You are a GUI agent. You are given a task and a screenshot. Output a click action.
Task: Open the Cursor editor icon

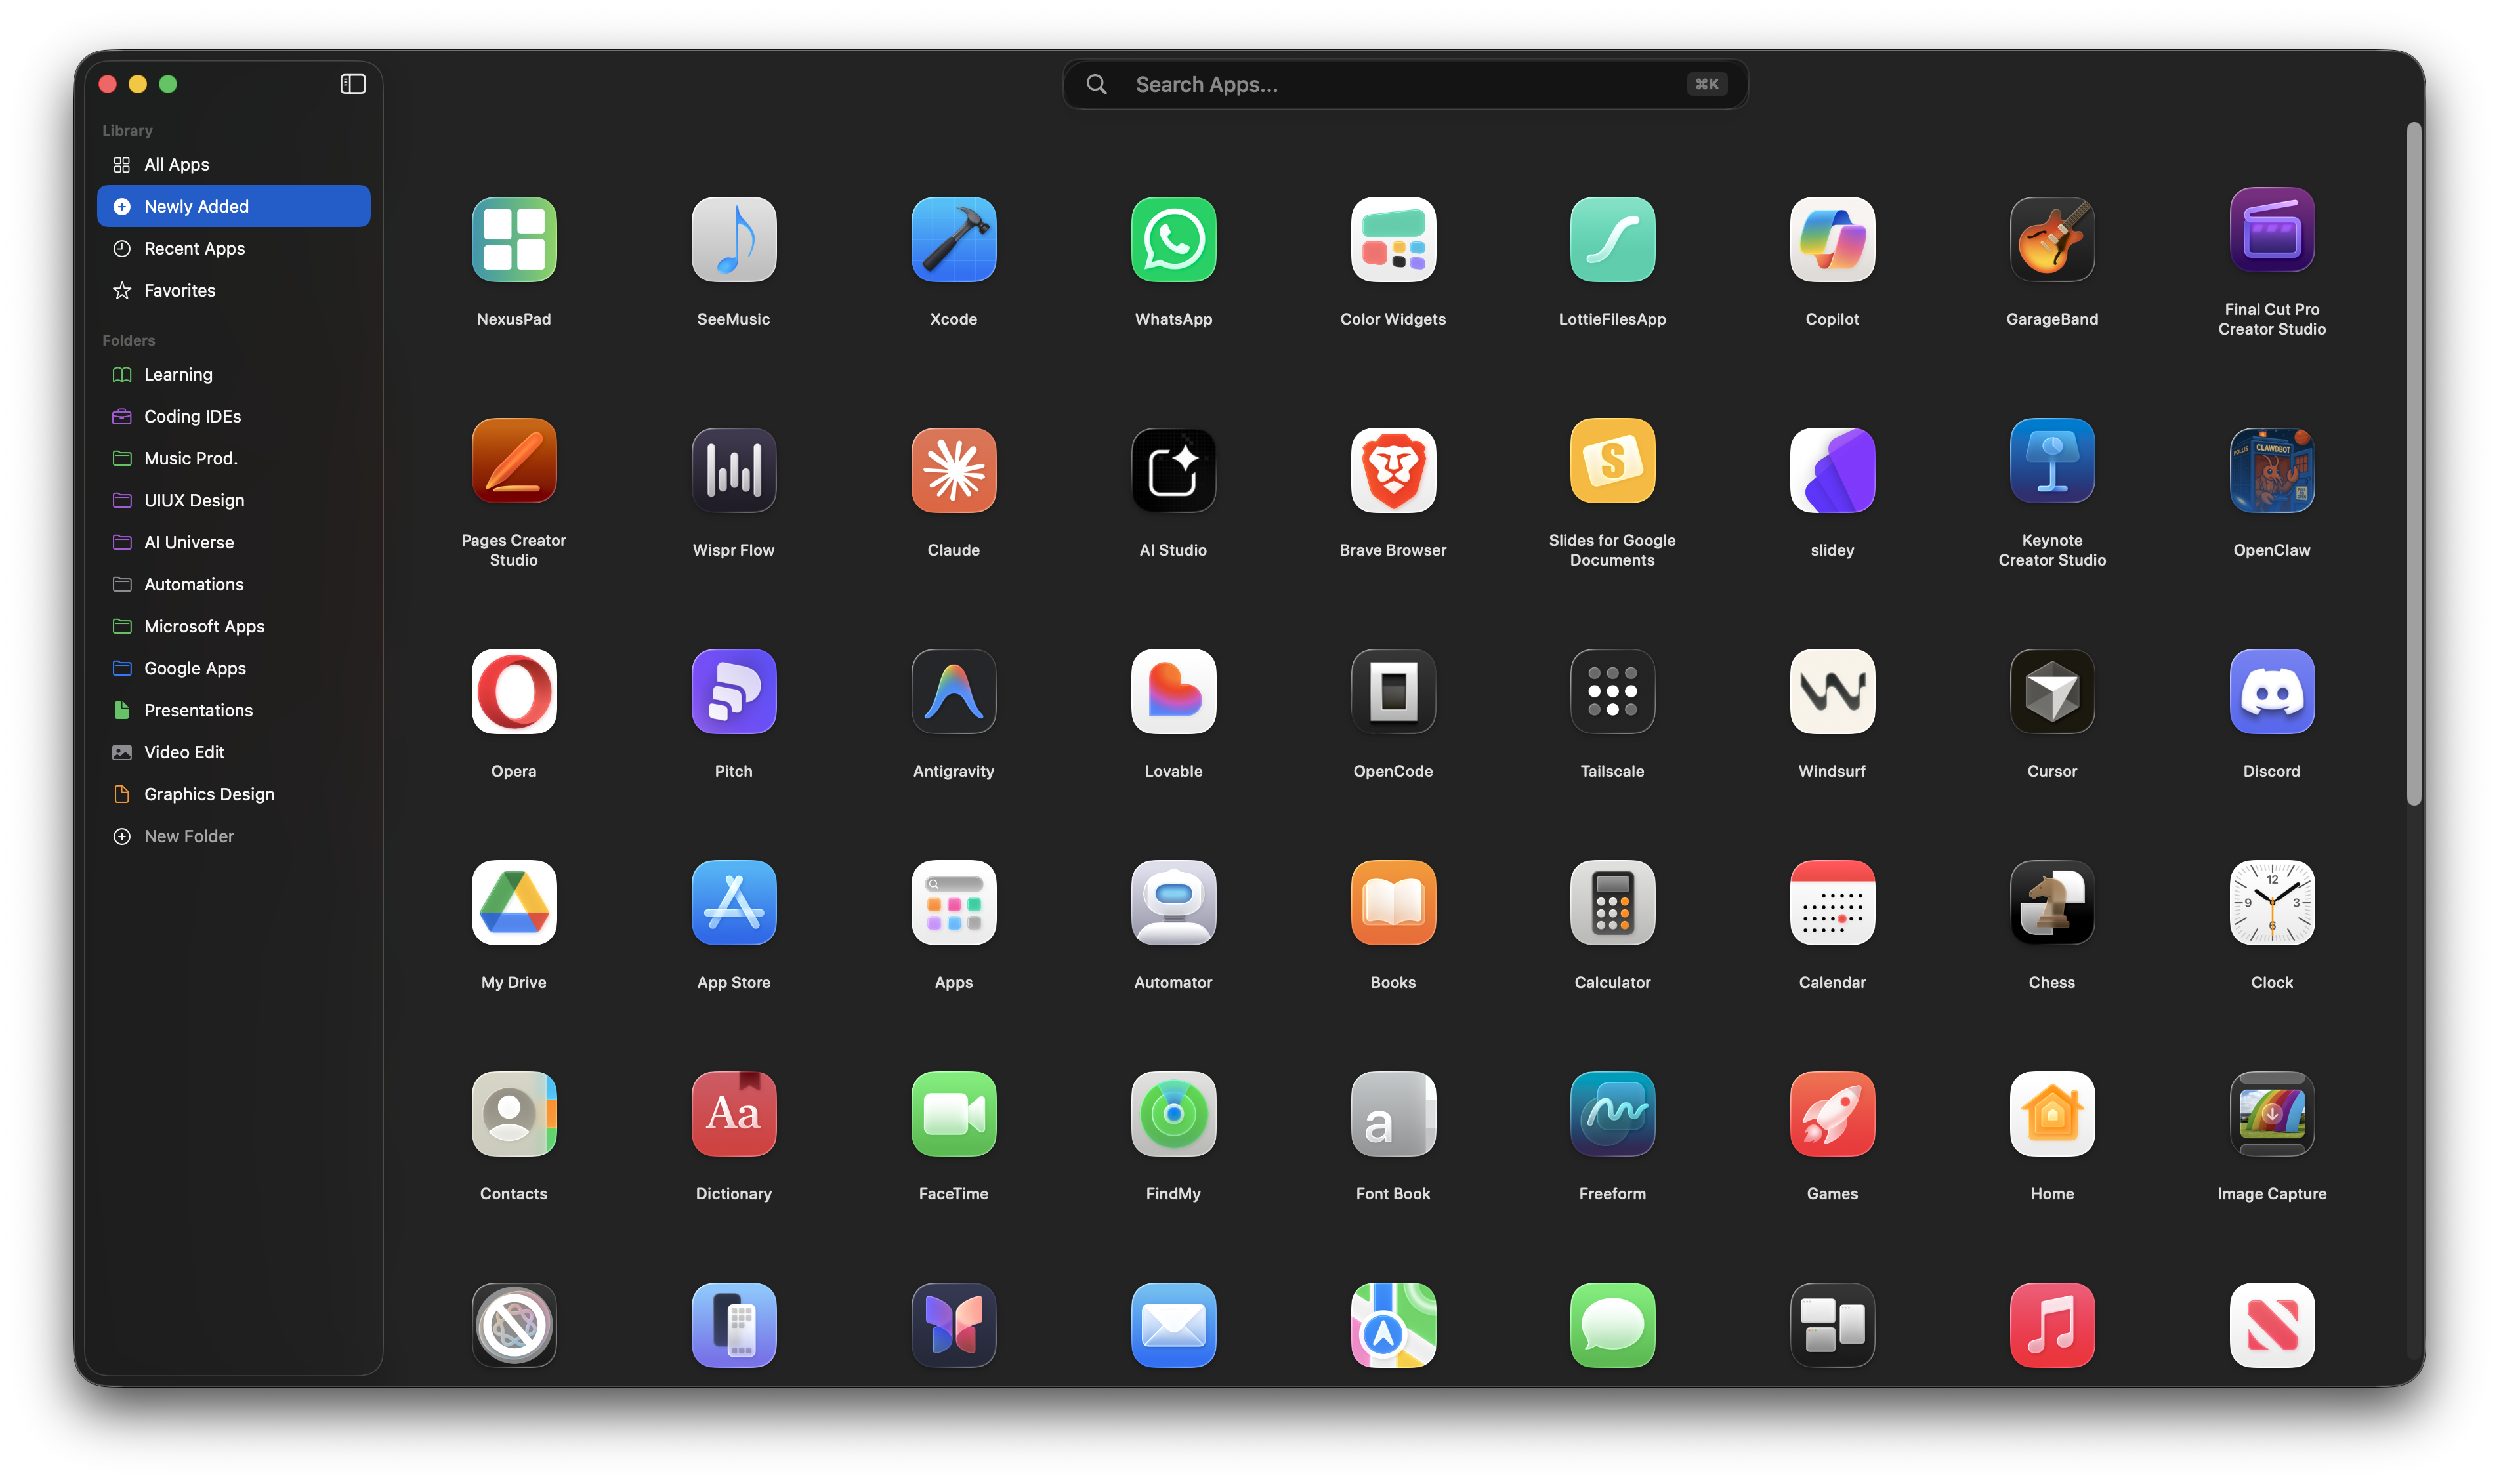click(x=2051, y=691)
